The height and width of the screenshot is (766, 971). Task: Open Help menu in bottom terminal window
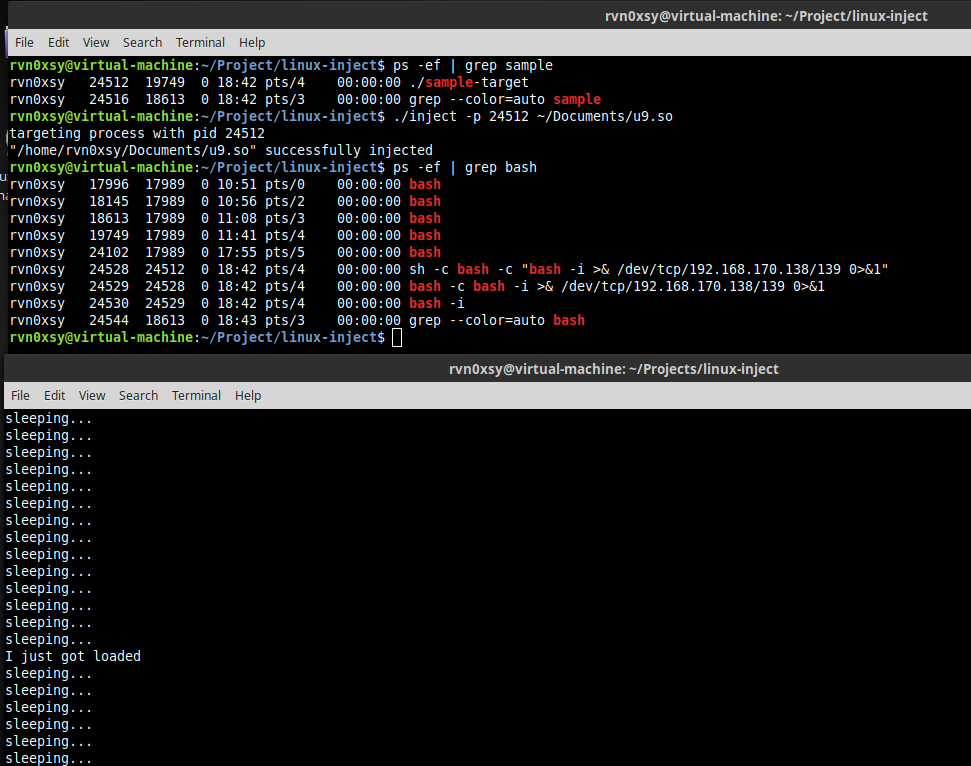pyautogui.click(x=248, y=396)
